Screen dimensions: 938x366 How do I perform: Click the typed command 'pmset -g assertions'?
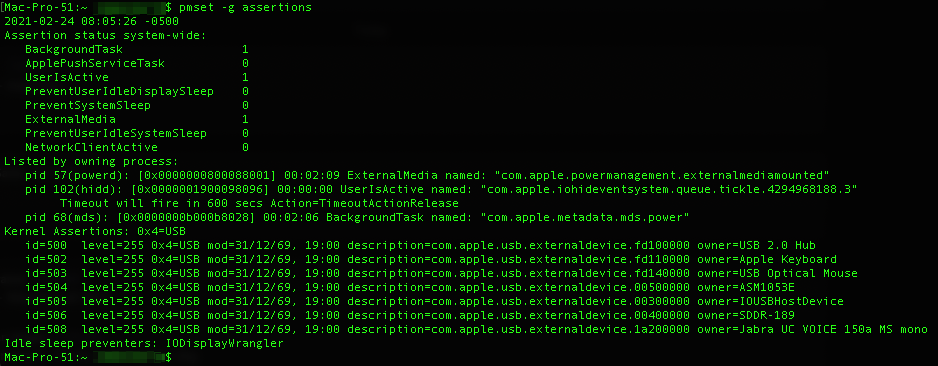[x=245, y=8]
